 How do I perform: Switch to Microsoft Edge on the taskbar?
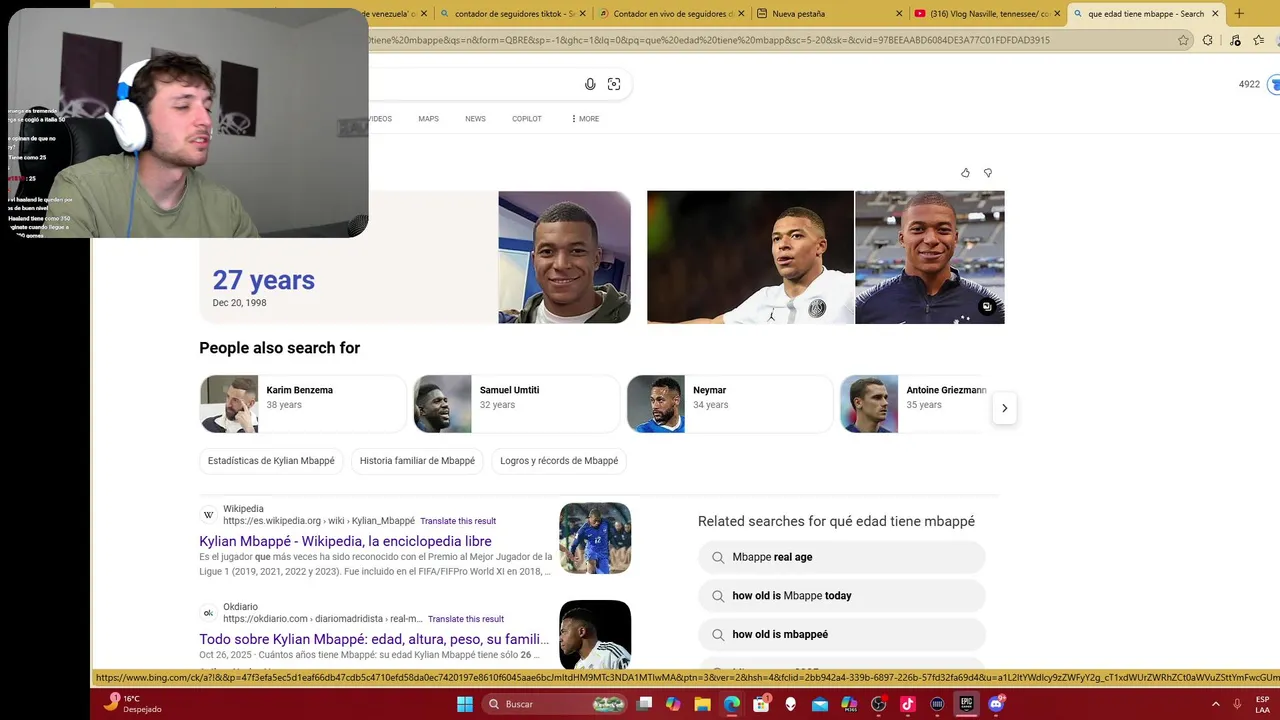coord(732,704)
